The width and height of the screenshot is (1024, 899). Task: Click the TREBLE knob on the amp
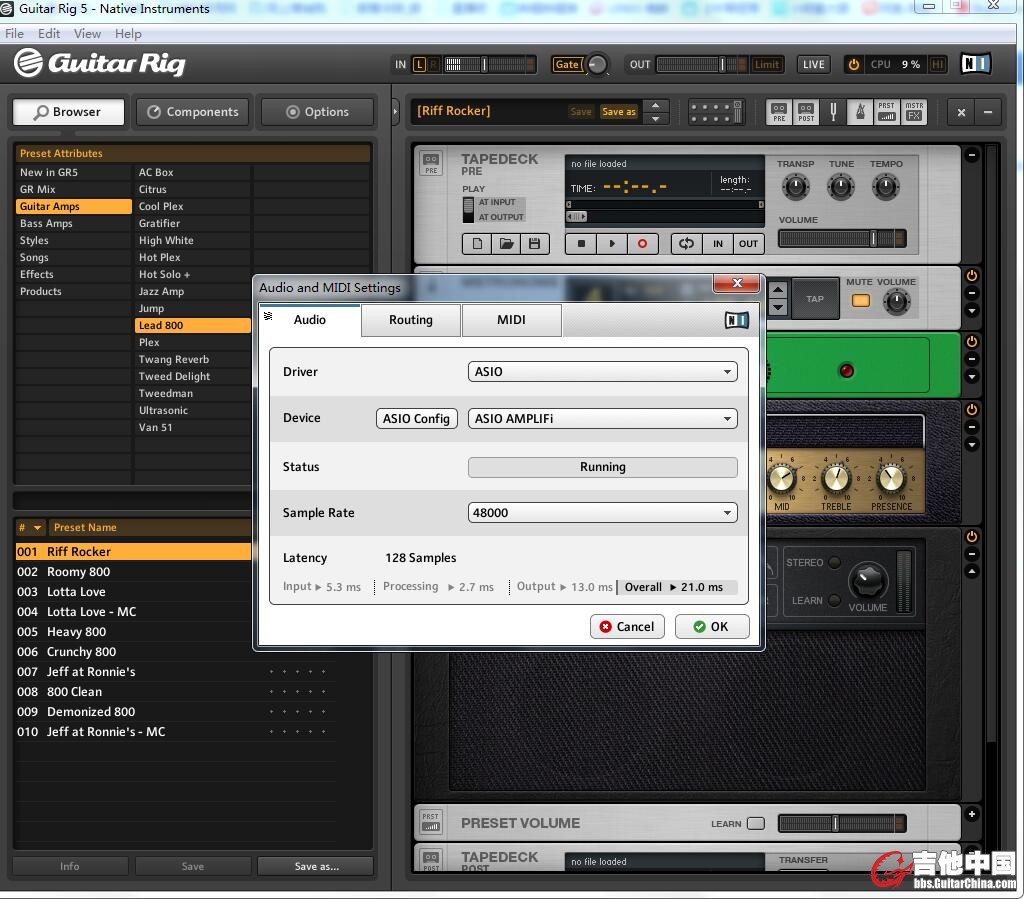(836, 479)
